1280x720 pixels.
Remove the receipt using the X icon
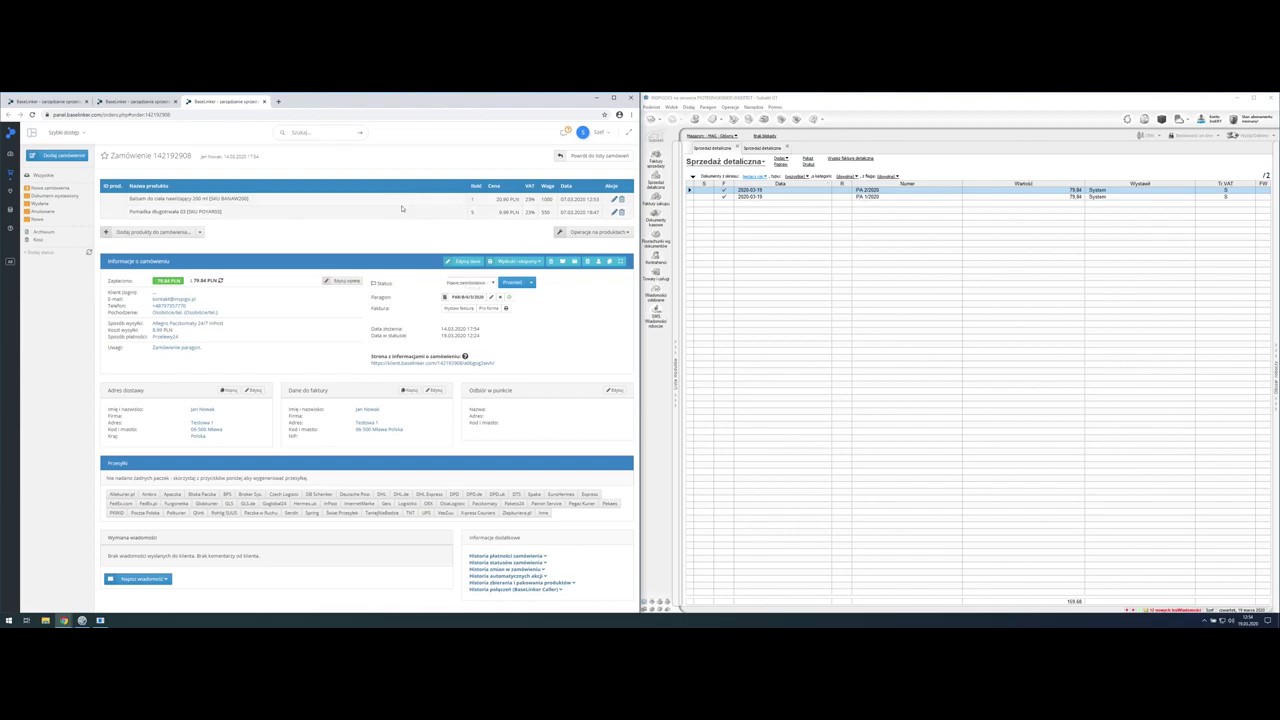pos(500,297)
